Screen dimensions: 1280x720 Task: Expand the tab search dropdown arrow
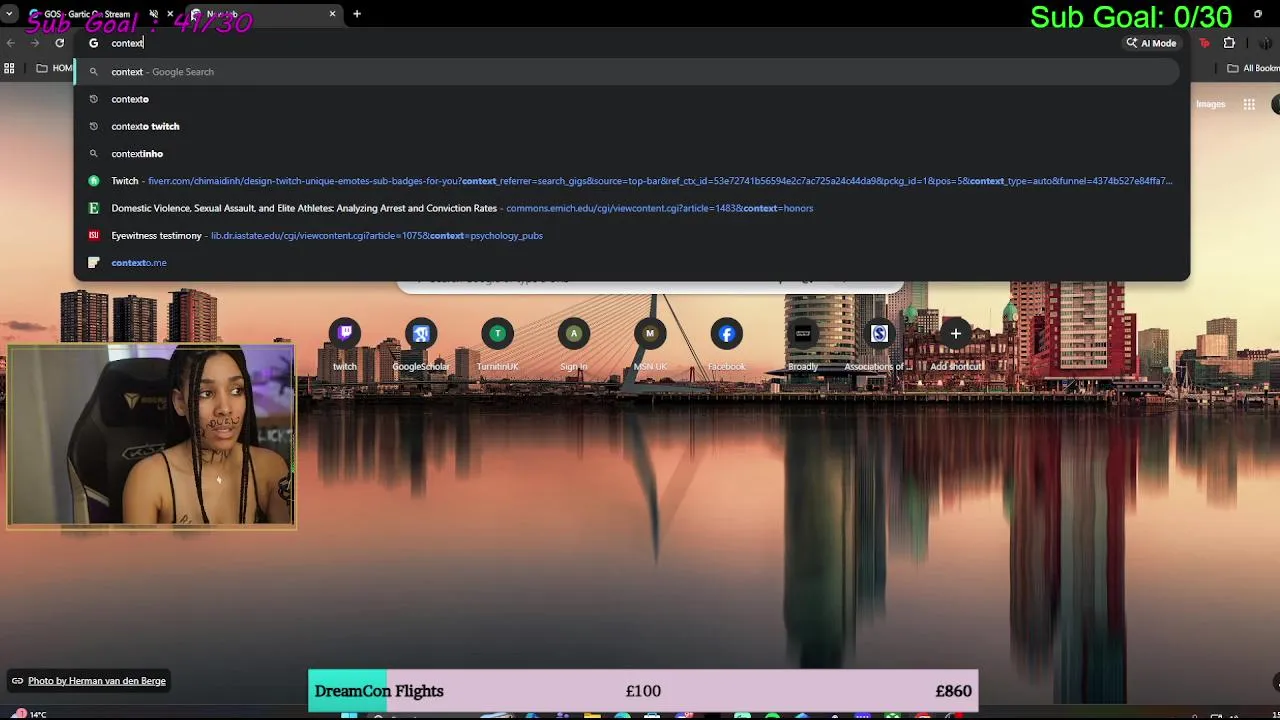point(9,14)
